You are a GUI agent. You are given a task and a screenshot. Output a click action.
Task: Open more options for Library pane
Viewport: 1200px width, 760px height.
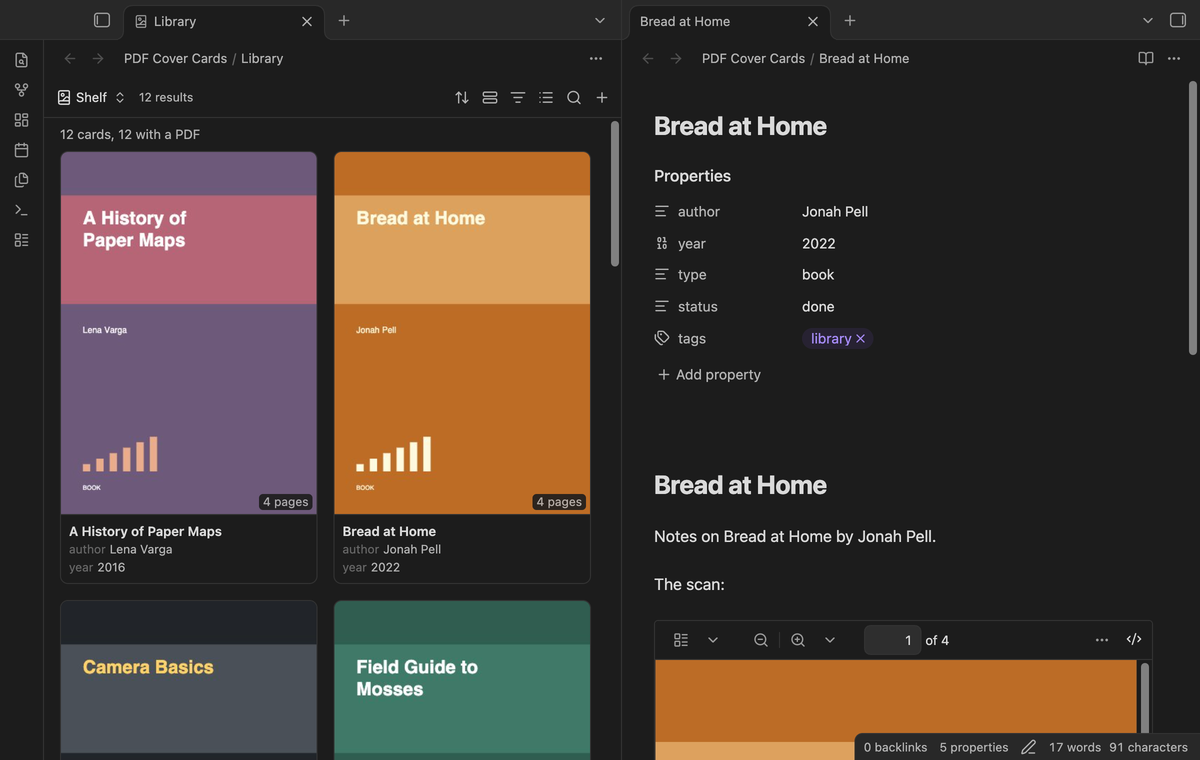pos(596,58)
